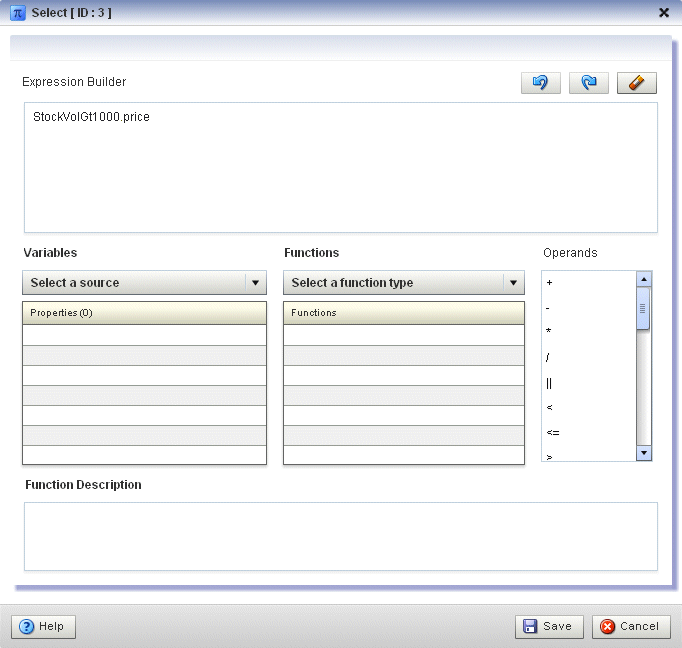Screen dimensions: 682x648
Task: Select the plus operand
Action: click(549, 283)
